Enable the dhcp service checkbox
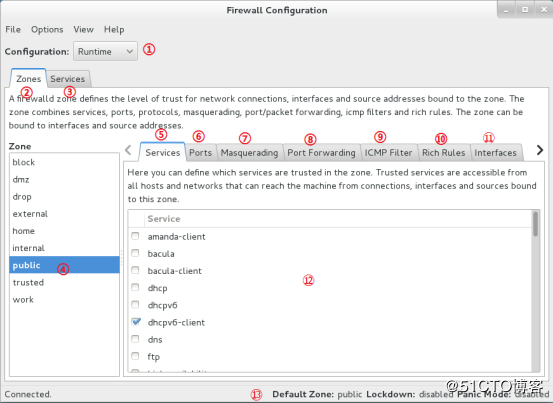553x403 pixels. point(135,287)
